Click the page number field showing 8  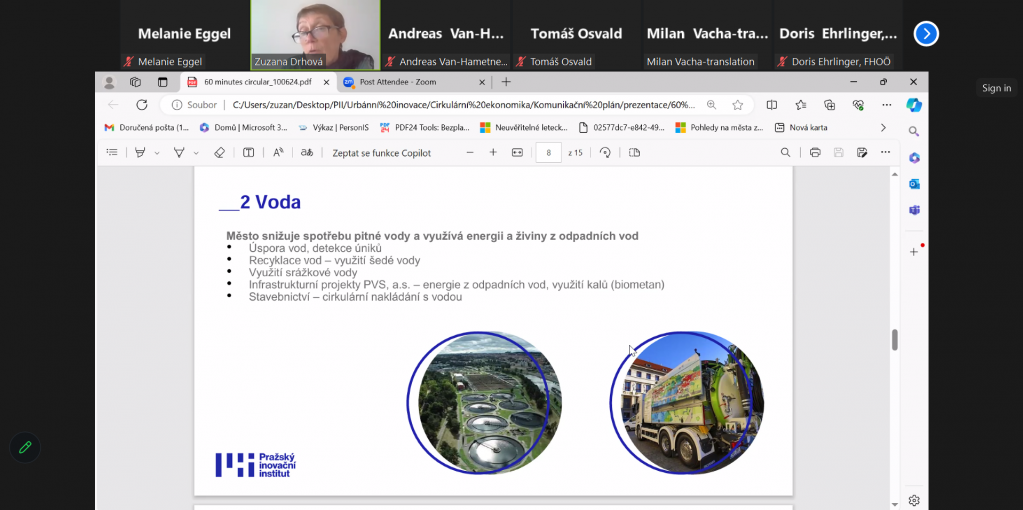[x=549, y=153]
